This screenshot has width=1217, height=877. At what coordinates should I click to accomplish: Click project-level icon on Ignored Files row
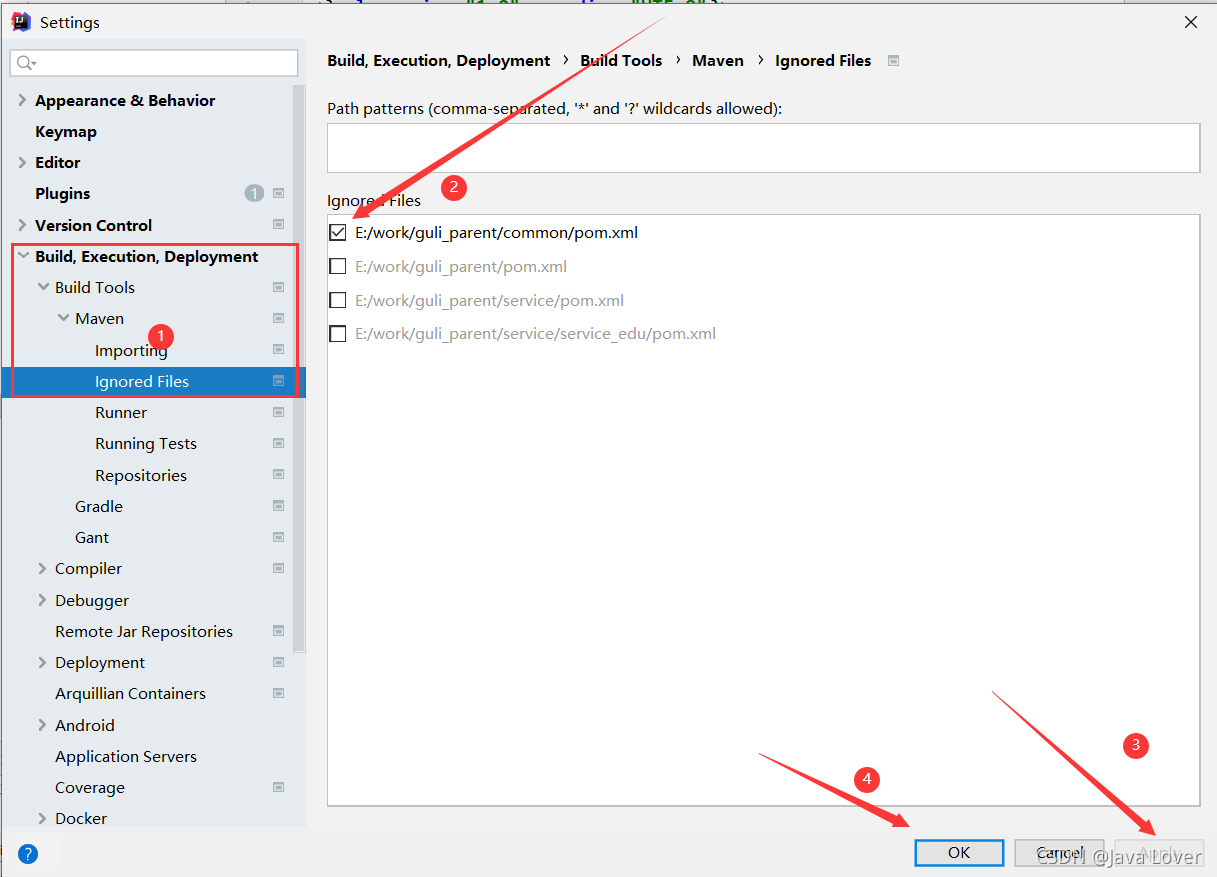pyautogui.click(x=279, y=381)
